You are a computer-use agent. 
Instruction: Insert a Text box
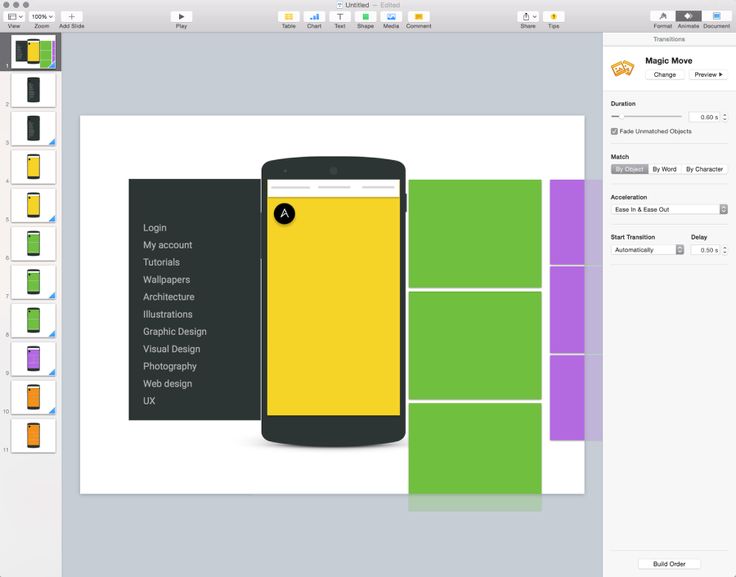click(340, 16)
